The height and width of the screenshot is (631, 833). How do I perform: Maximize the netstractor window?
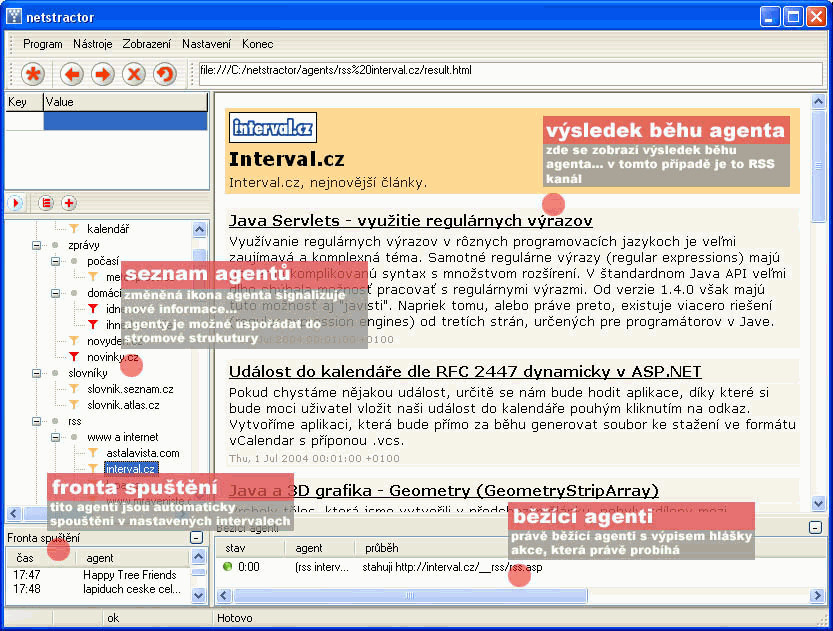pyautogui.click(x=793, y=17)
